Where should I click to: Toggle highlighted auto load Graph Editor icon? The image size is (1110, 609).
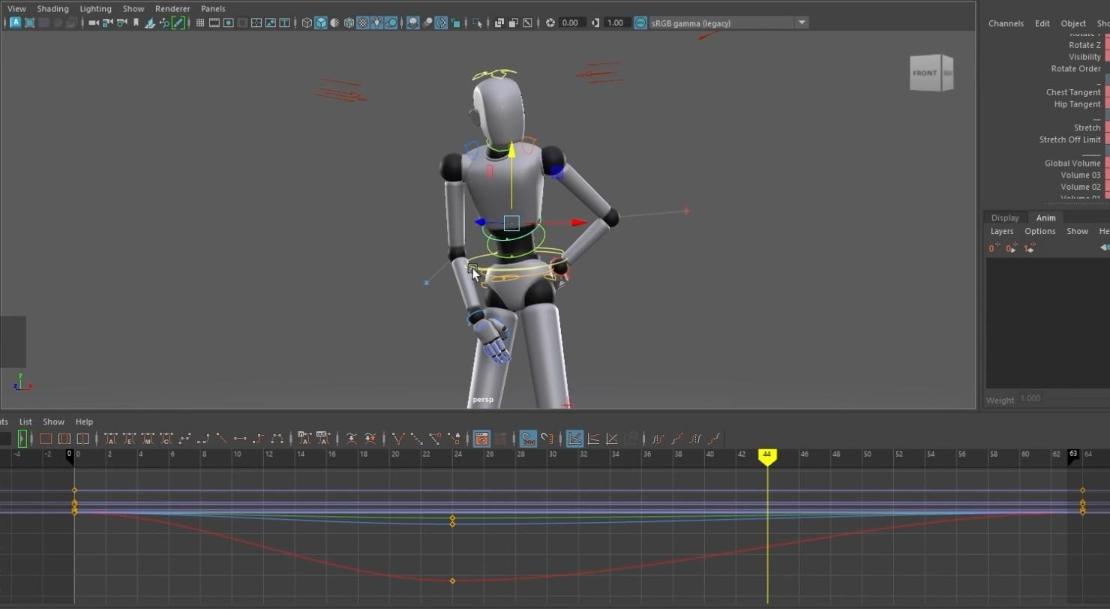click(x=481, y=439)
